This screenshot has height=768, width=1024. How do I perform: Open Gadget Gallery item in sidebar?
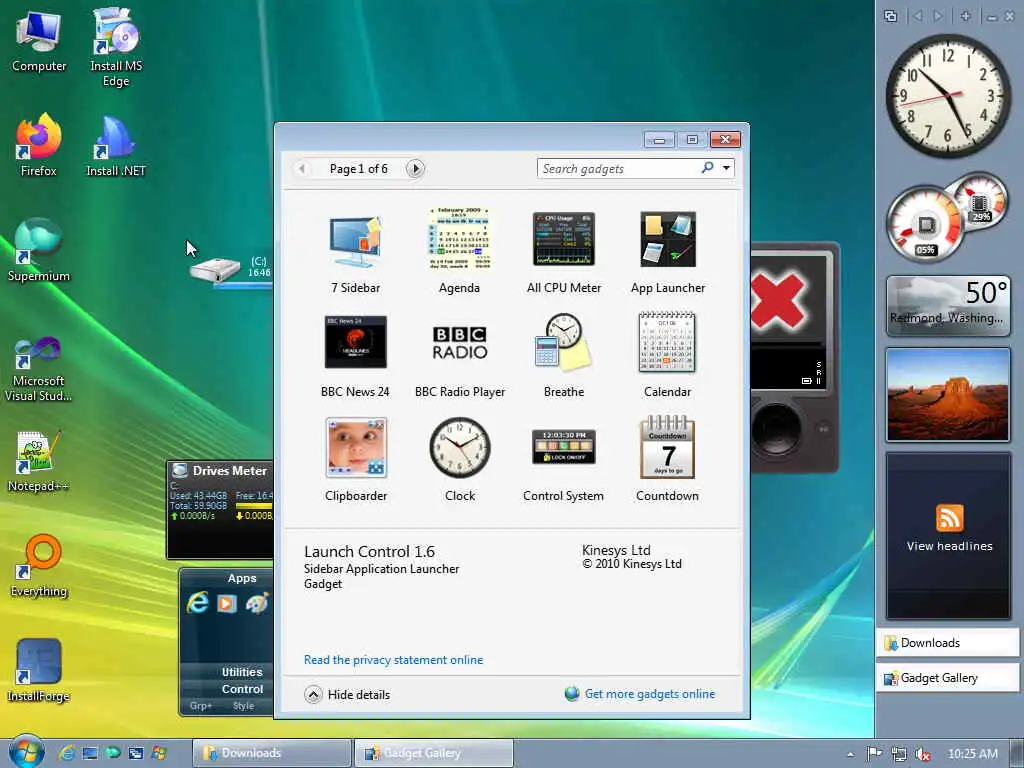click(x=948, y=678)
